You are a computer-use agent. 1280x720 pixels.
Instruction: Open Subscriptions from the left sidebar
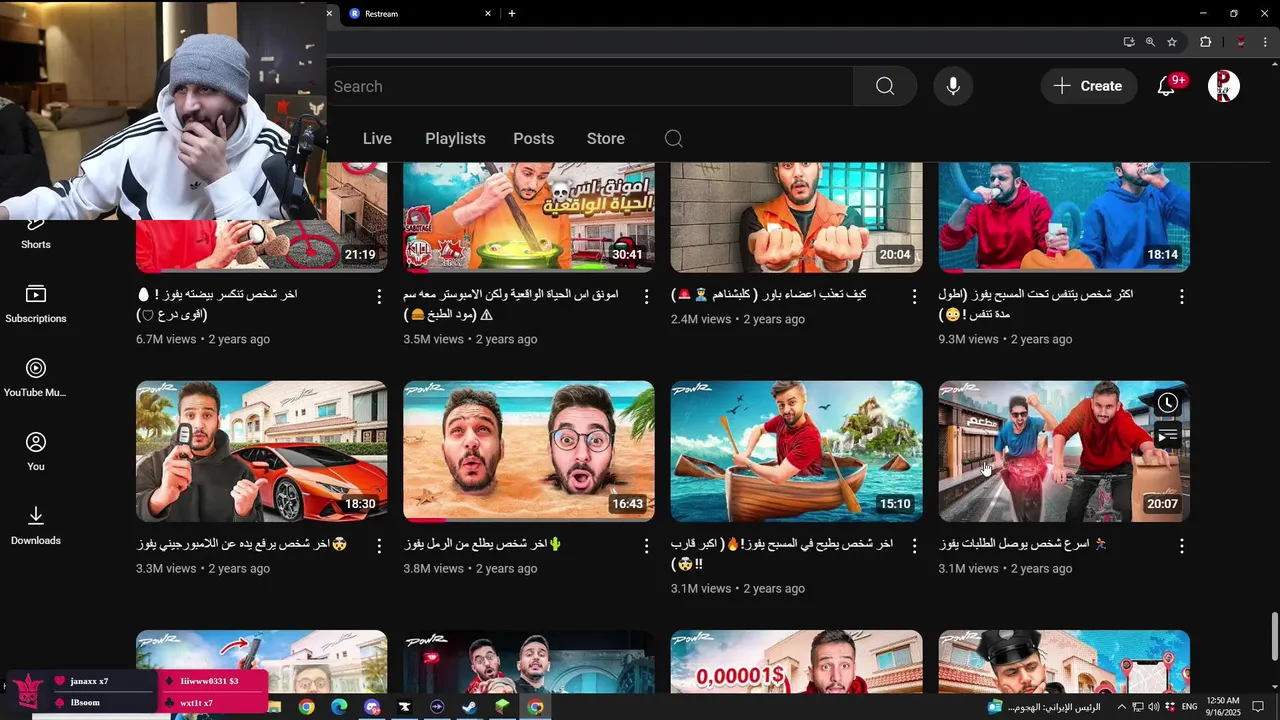click(36, 304)
